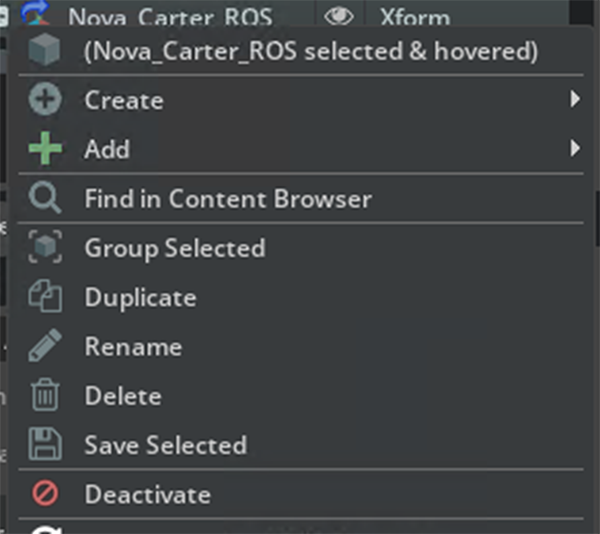Select Save Selected menu entry
This screenshot has width=600, height=534.
point(165,445)
